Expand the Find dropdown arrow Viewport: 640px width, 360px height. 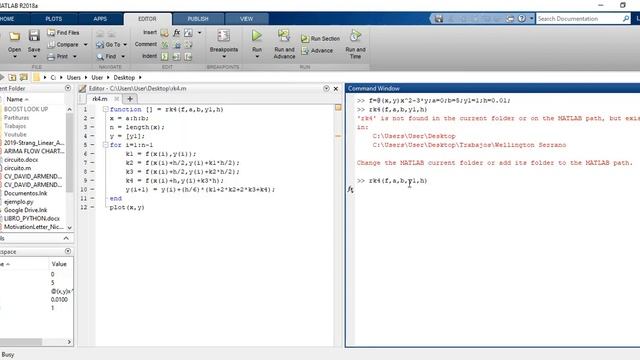click(123, 56)
